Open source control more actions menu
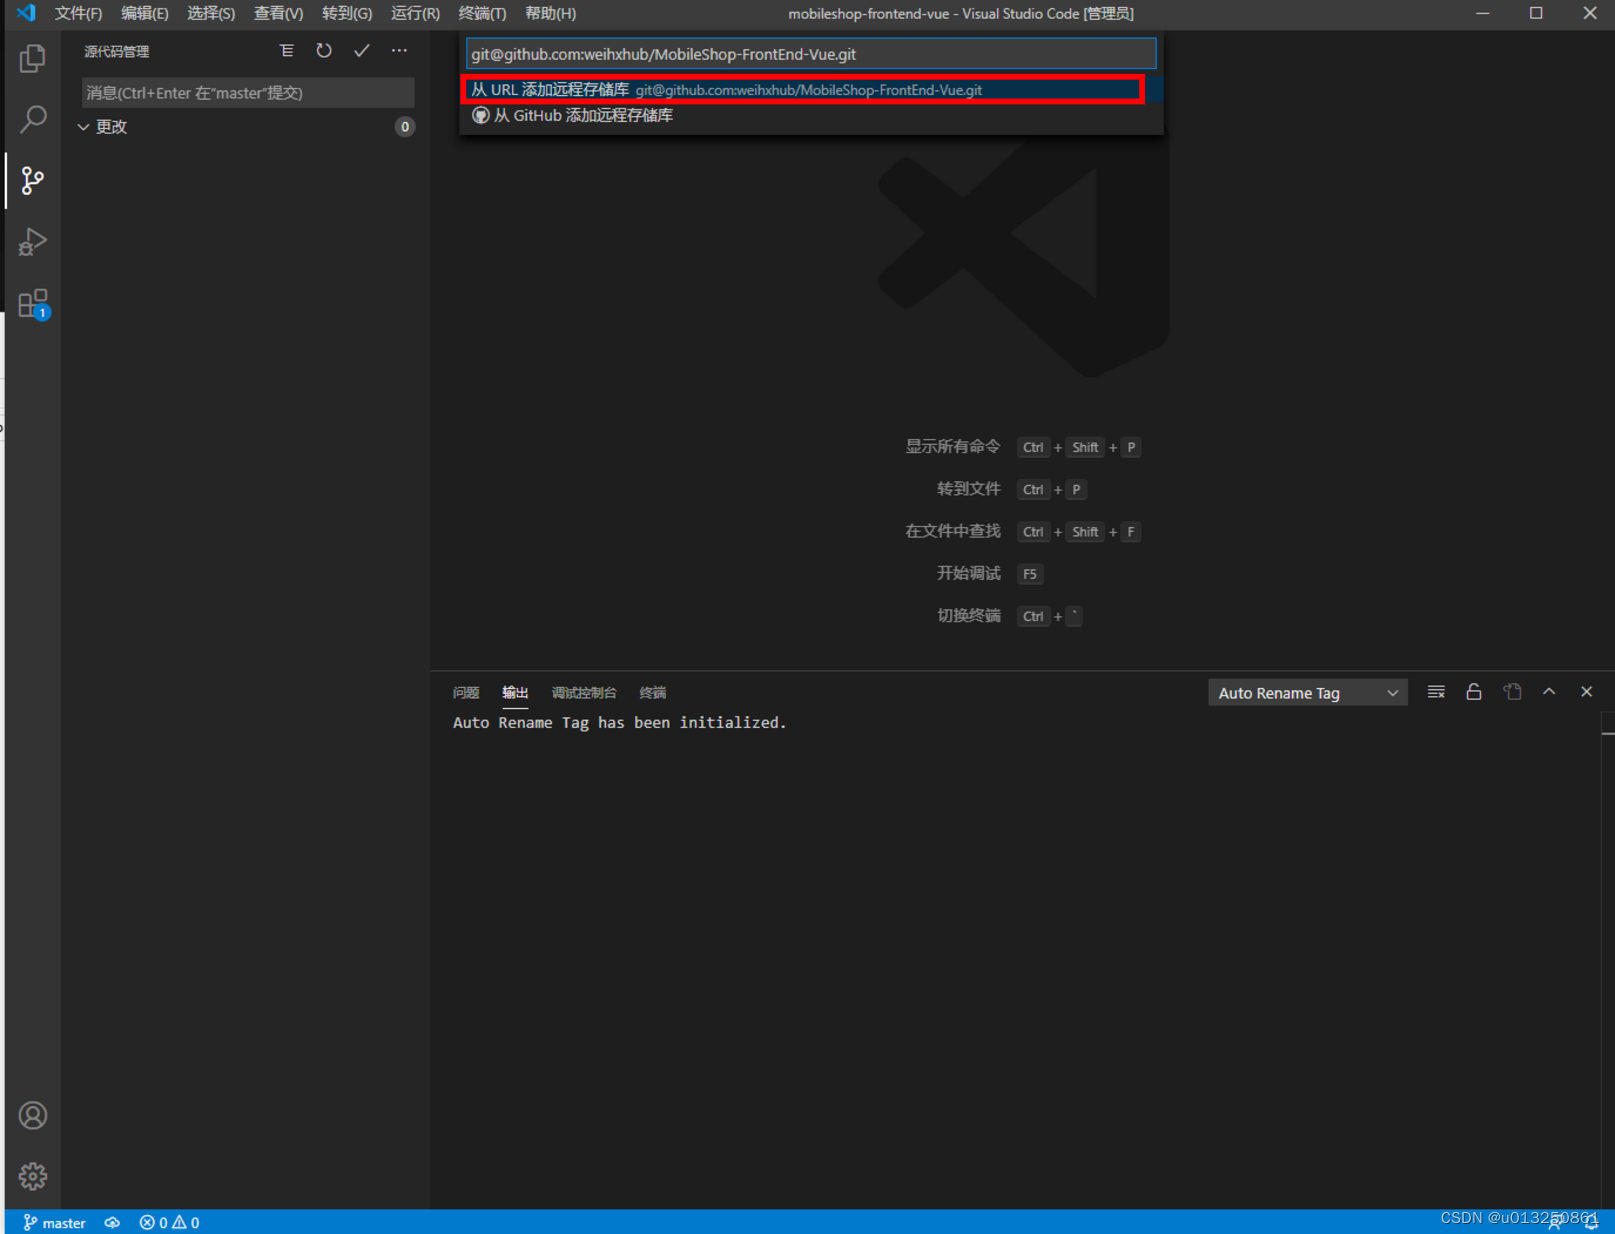The width and height of the screenshot is (1615, 1234). pyautogui.click(x=399, y=51)
